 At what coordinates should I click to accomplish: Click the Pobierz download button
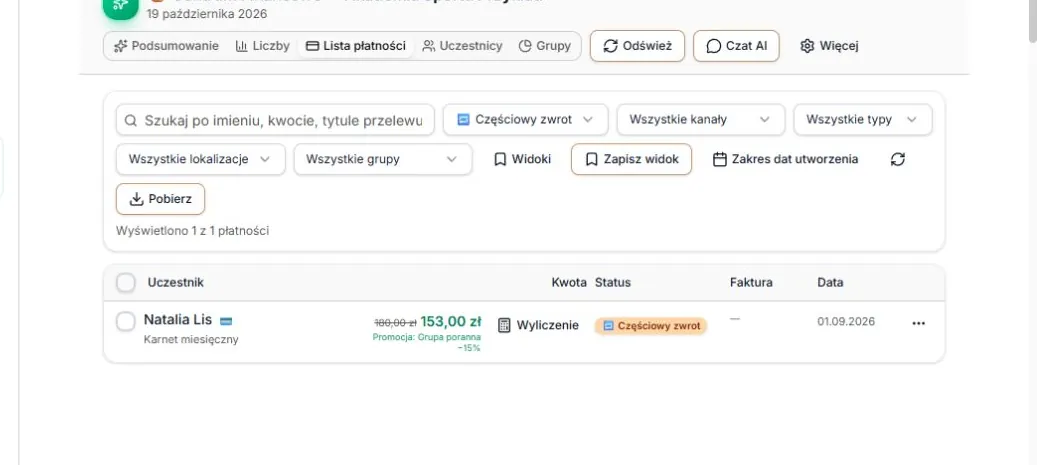161,199
